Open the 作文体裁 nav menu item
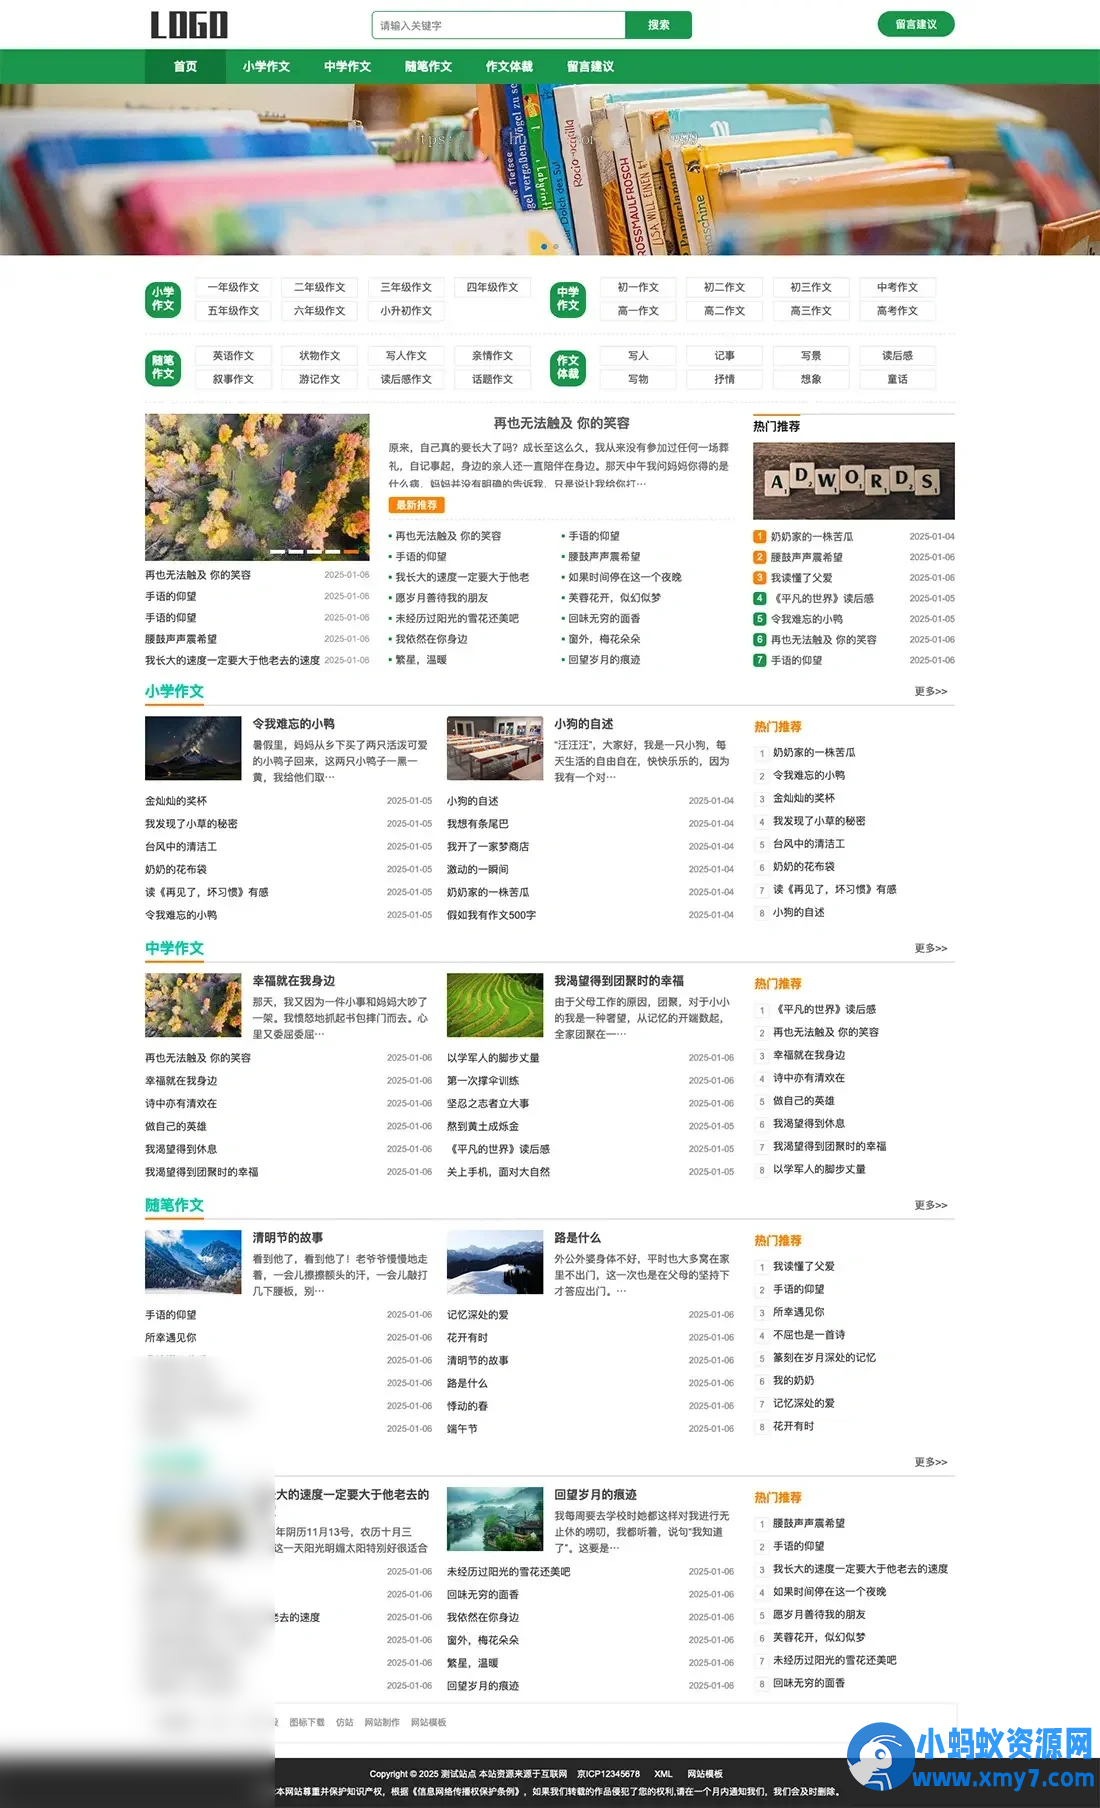The image size is (1100, 1808). coord(509,67)
